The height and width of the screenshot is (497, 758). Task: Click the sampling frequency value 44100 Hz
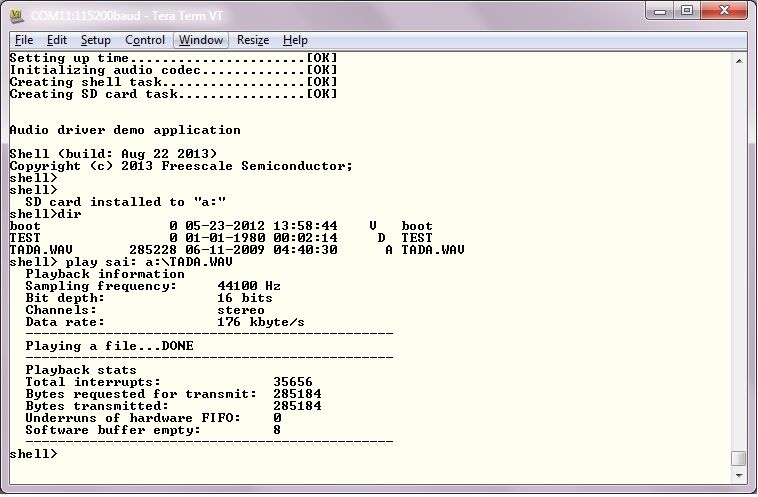pos(249,286)
